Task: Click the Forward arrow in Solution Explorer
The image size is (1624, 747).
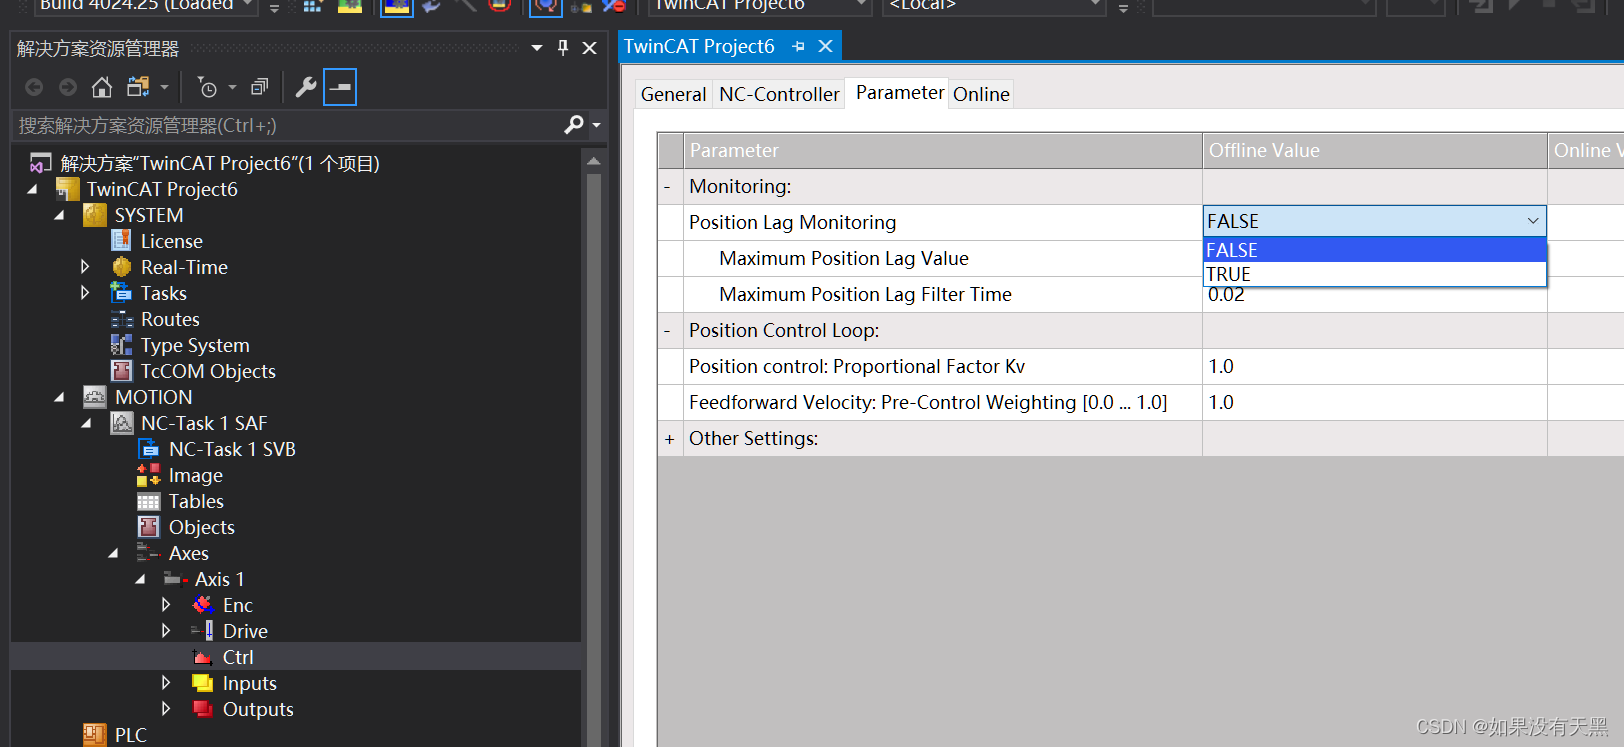Action: [68, 87]
